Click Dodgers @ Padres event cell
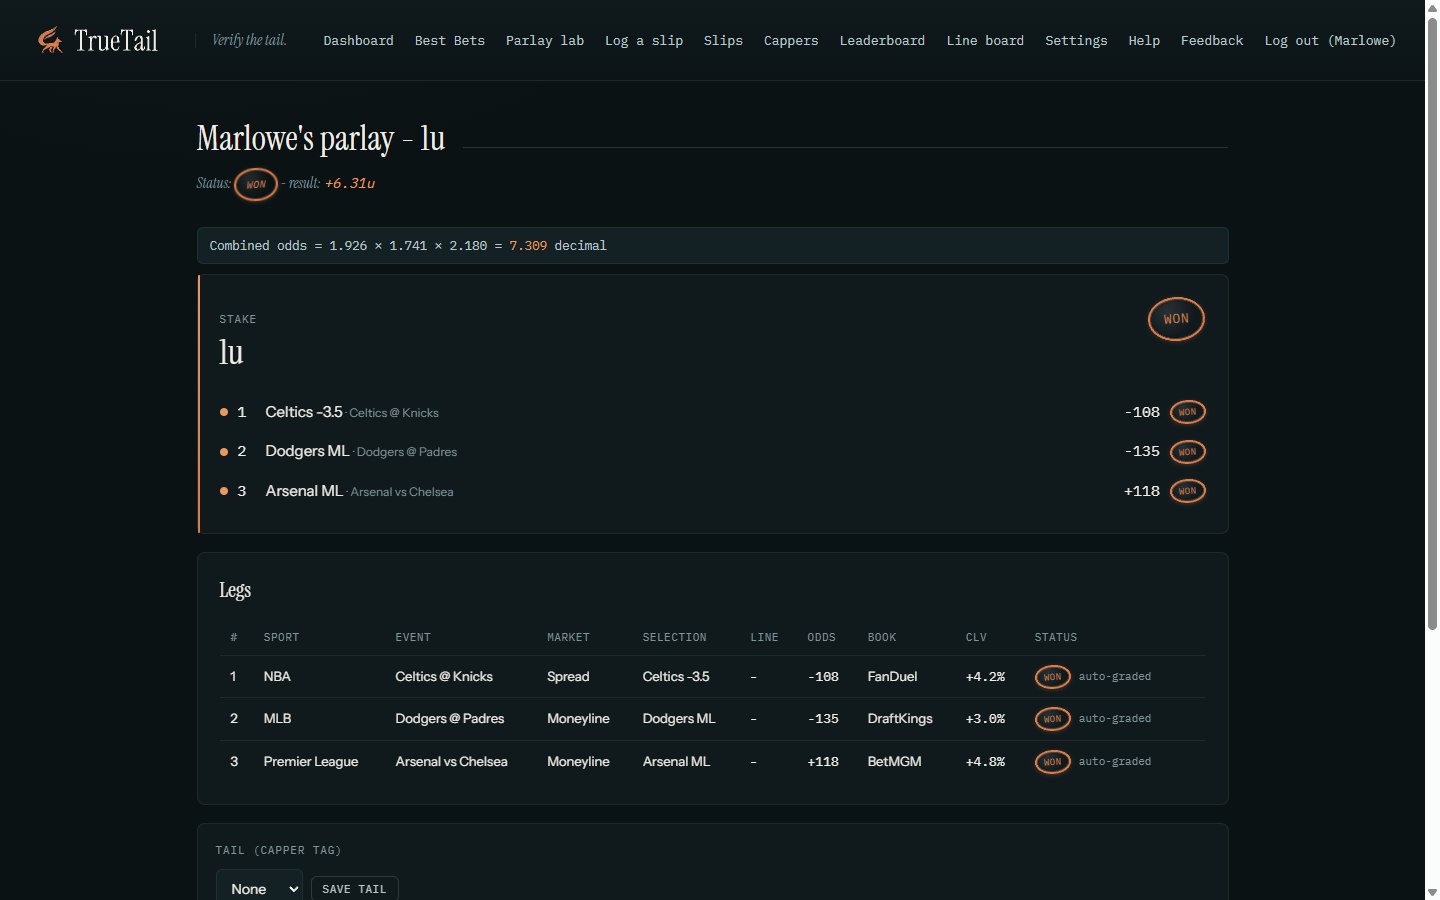 click(x=450, y=719)
